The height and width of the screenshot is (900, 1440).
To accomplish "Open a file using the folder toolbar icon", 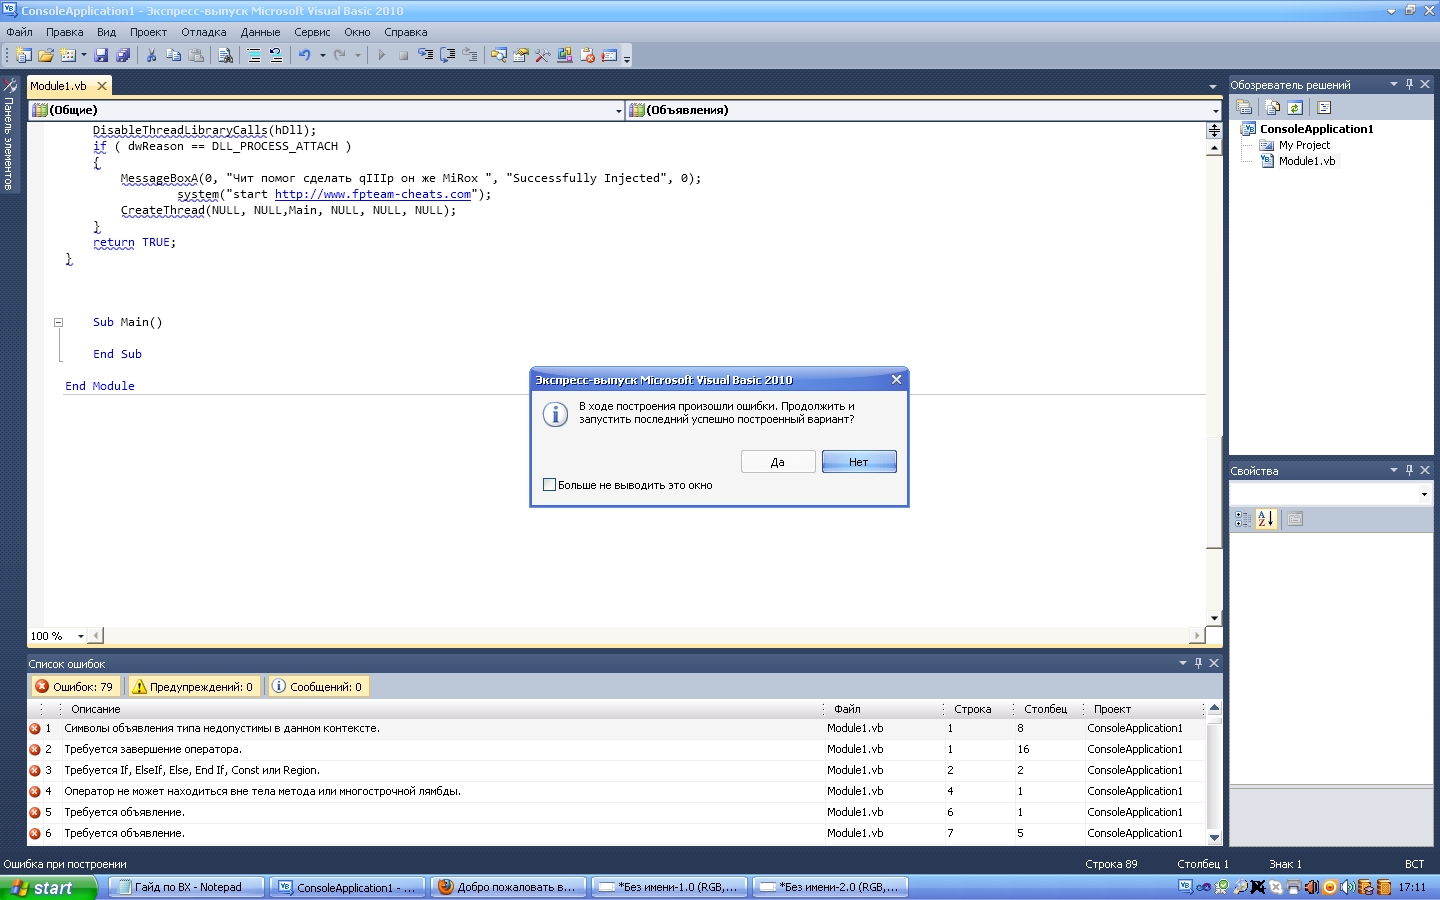I will click(46, 56).
